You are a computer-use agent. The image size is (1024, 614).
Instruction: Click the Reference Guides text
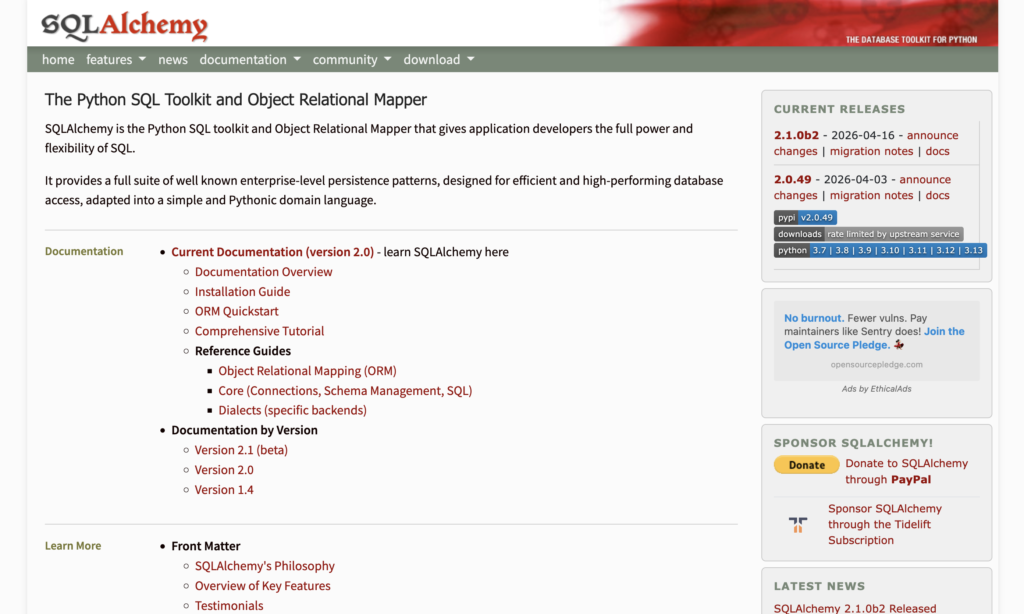[x=243, y=351]
